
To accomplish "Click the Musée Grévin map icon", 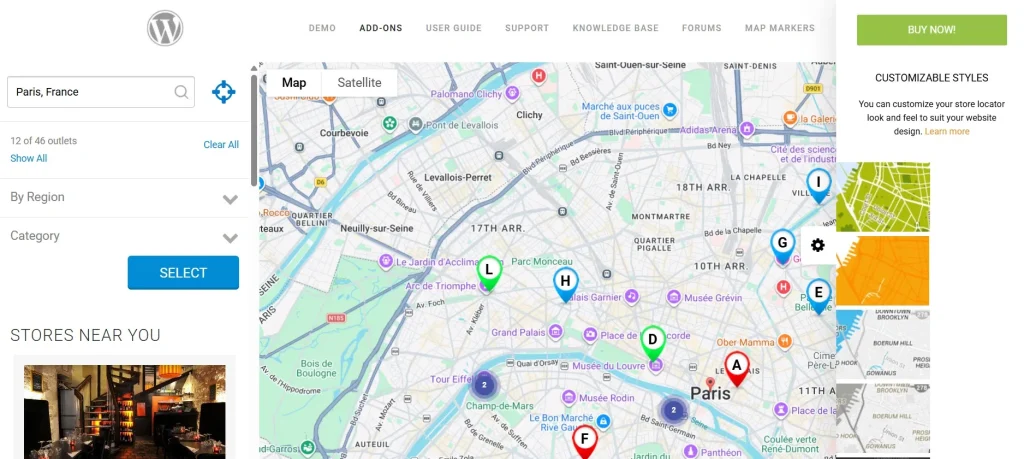I will tap(673, 298).
